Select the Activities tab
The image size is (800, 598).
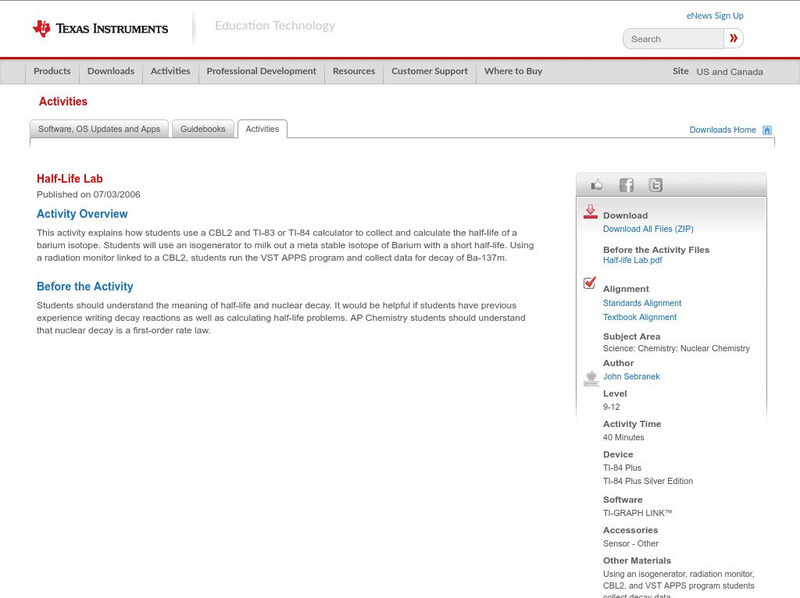[262, 129]
